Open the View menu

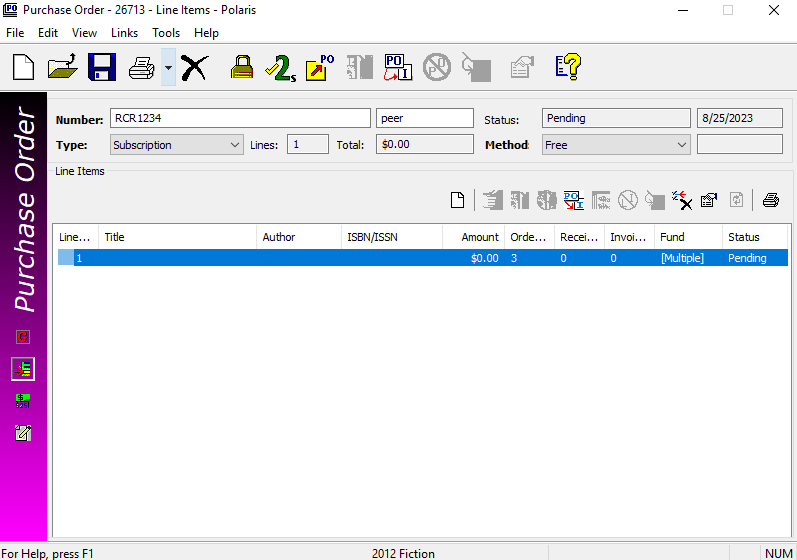click(84, 33)
